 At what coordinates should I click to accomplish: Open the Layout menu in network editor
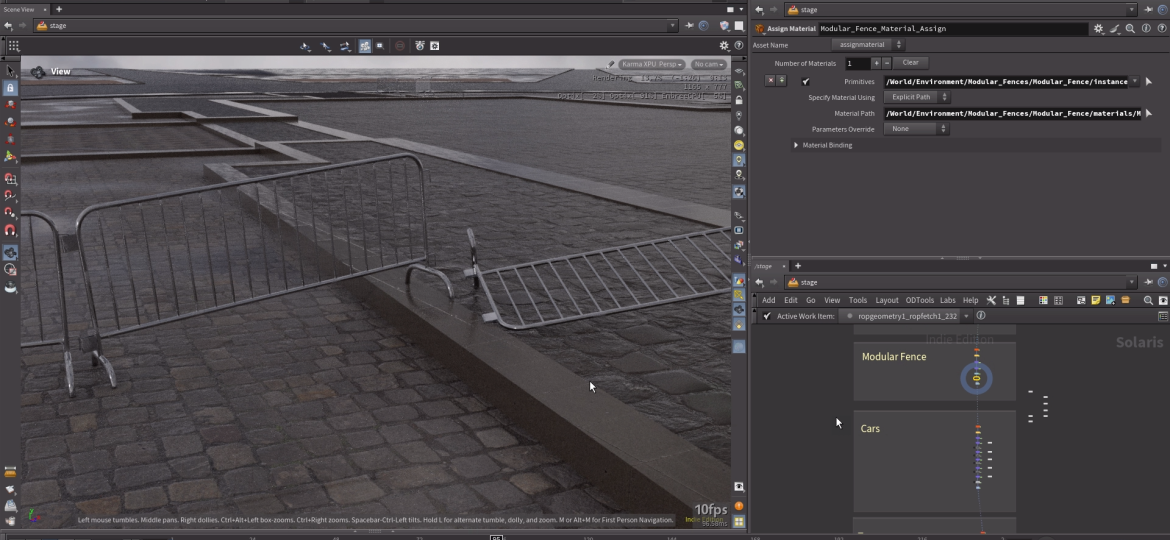point(887,300)
